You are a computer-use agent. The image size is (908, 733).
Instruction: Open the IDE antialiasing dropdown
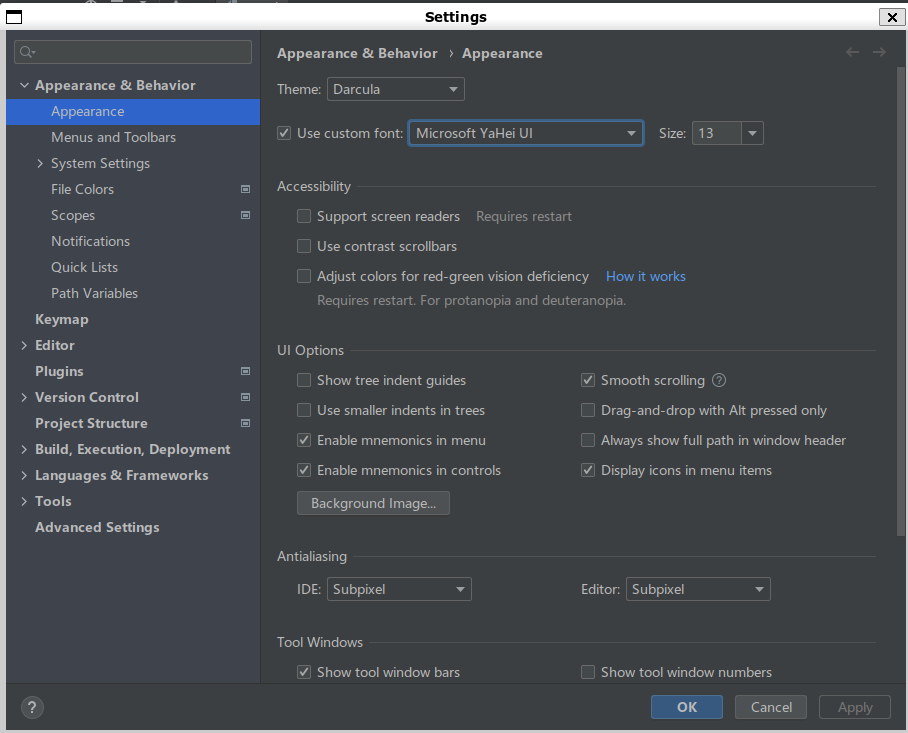point(398,589)
